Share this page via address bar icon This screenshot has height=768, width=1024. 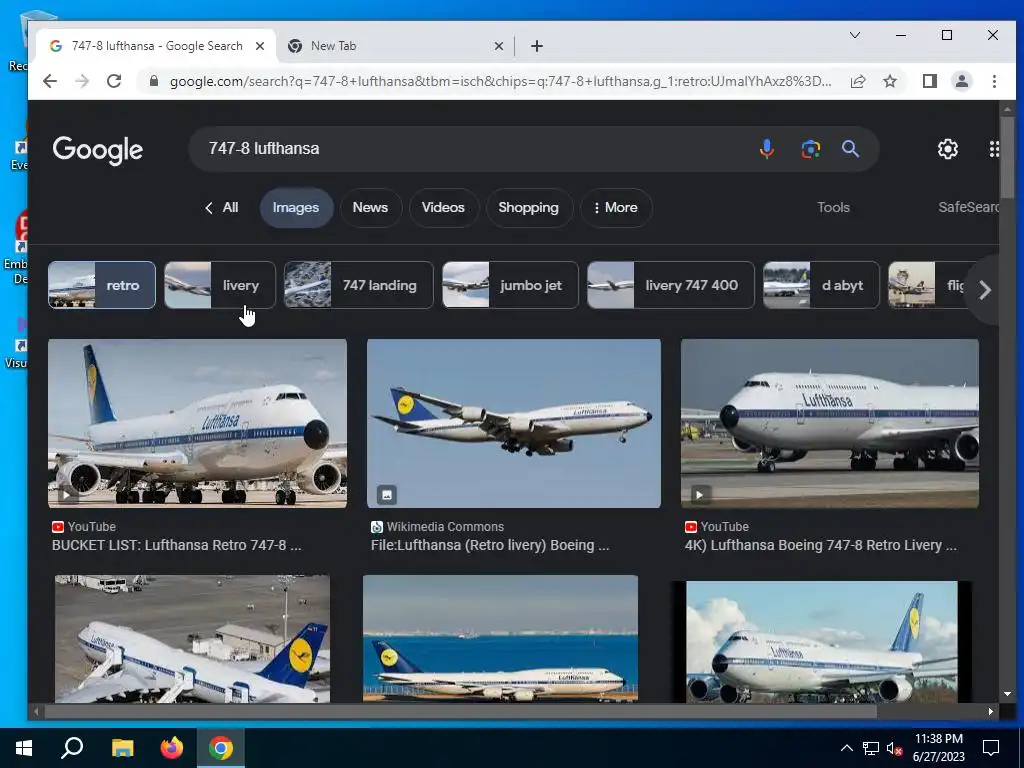click(858, 81)
